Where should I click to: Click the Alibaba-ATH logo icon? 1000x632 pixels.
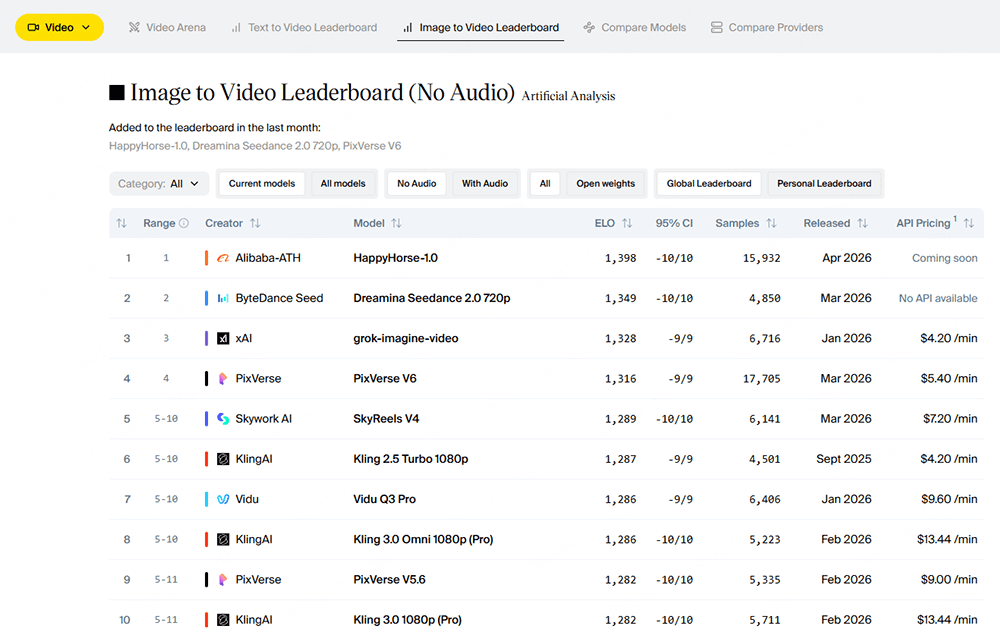(223, 258)
